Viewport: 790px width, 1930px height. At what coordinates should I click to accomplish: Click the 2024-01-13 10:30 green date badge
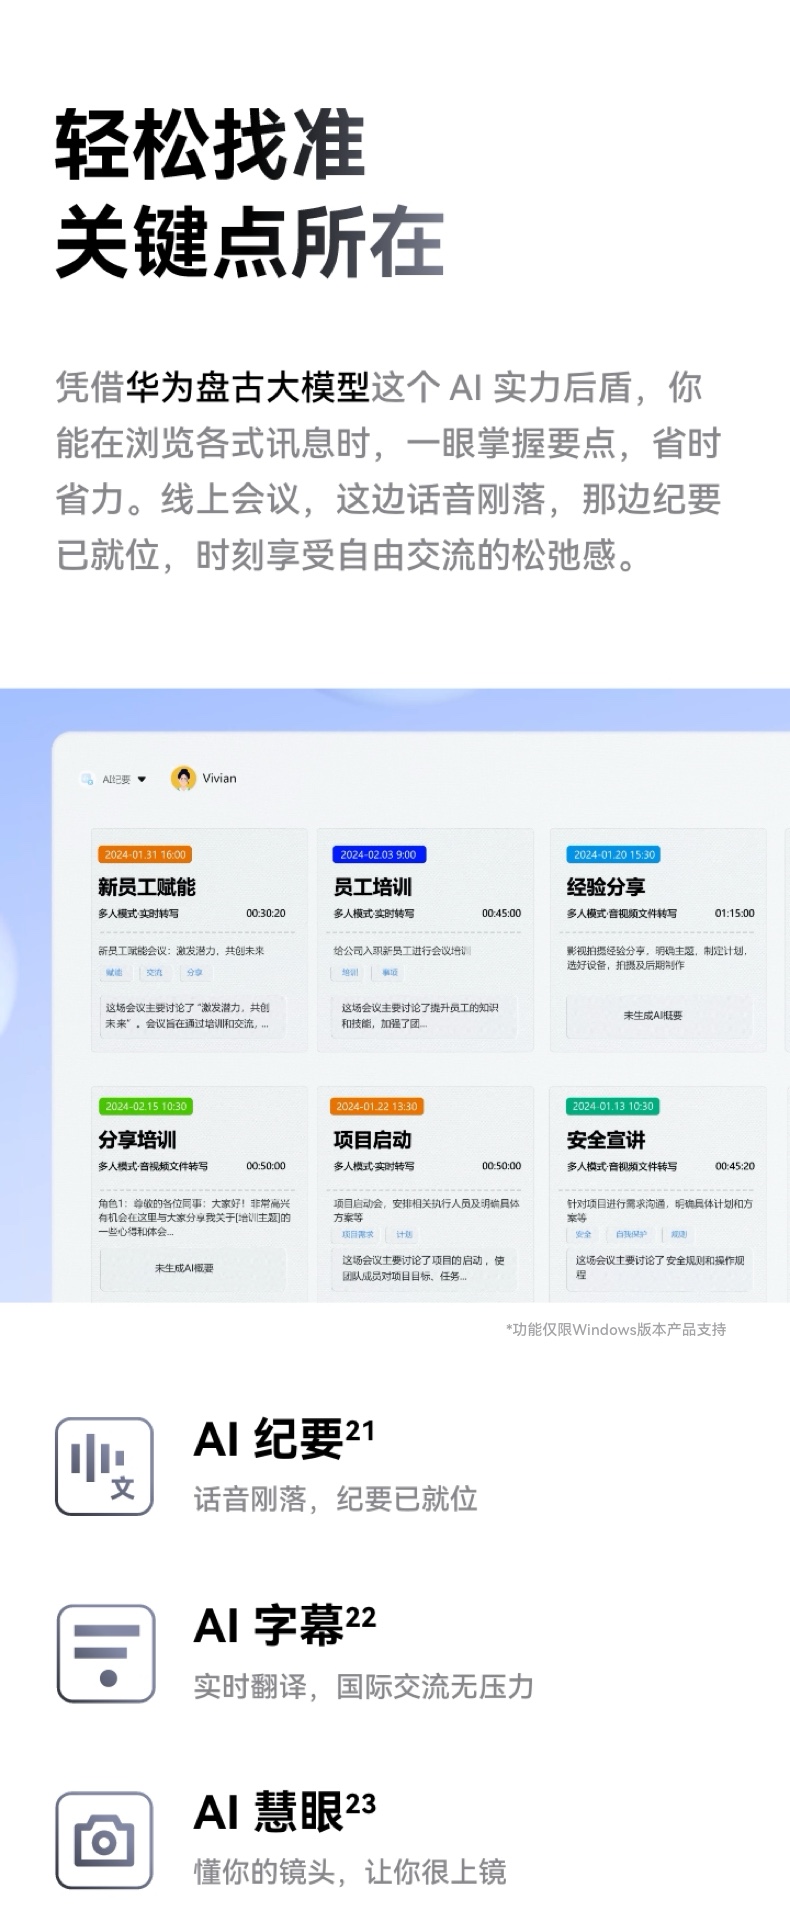coord(613,1106)
